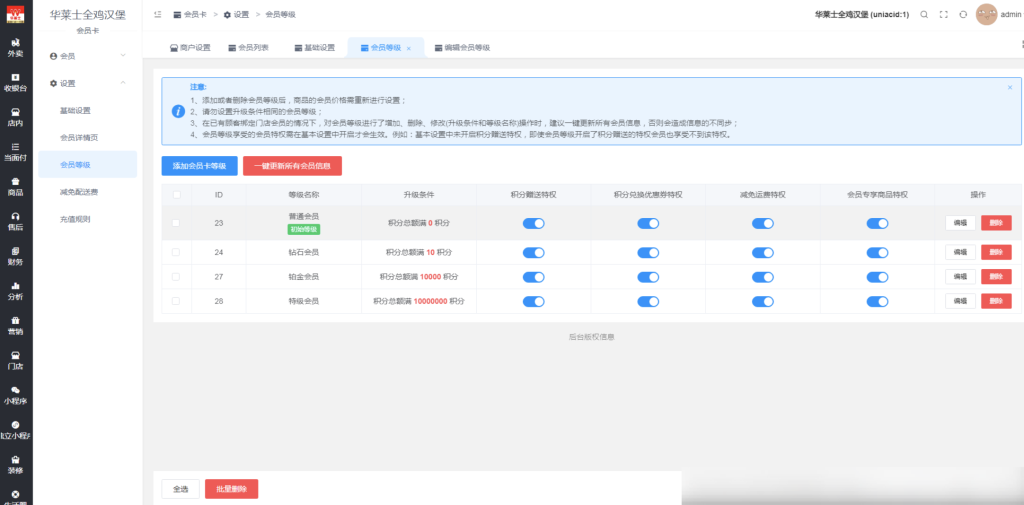Go to 商品 products in sidebar
Image resolution: width=1024 pixels, height=505 pixels.
[x=16, y=186]
